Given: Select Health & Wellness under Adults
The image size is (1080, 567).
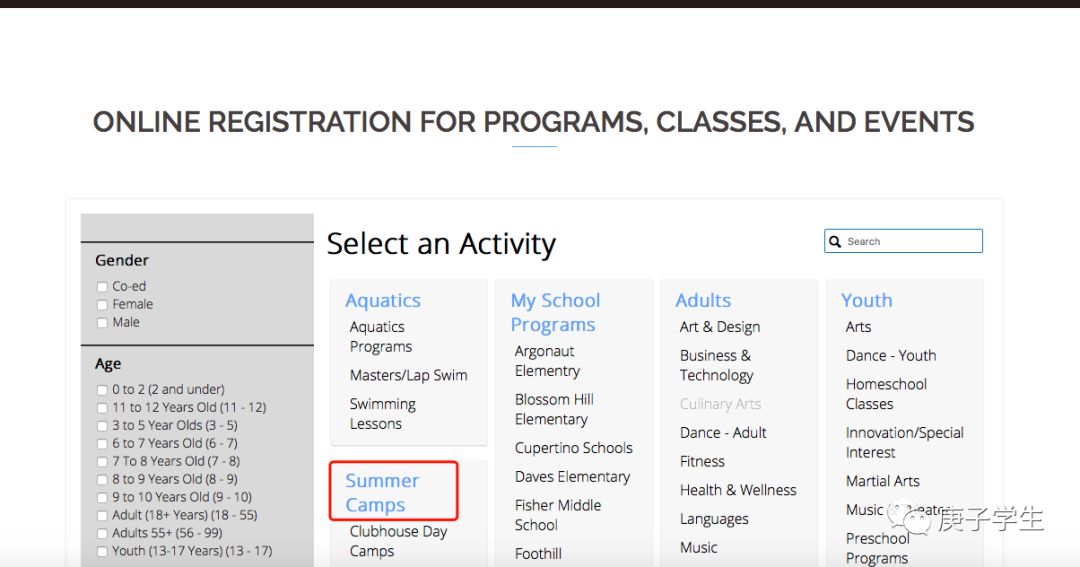Looking at the screenshot, I should coord(738,490).
